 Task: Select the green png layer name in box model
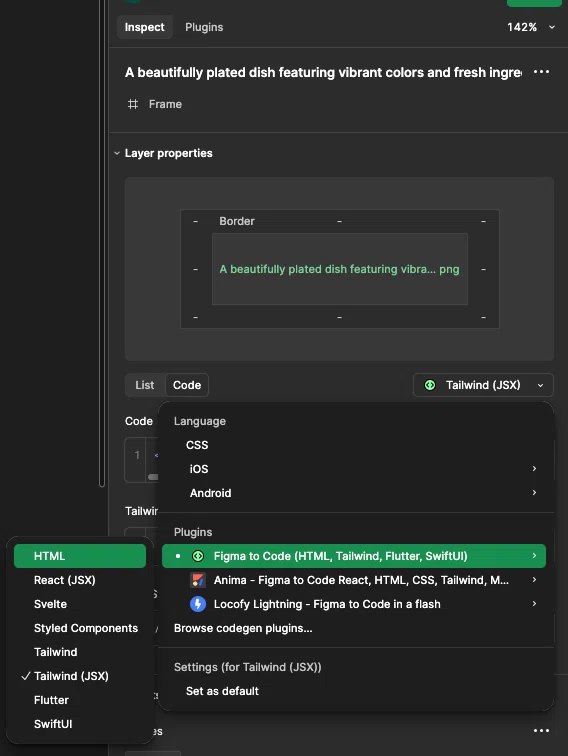[x=339, y=269]
